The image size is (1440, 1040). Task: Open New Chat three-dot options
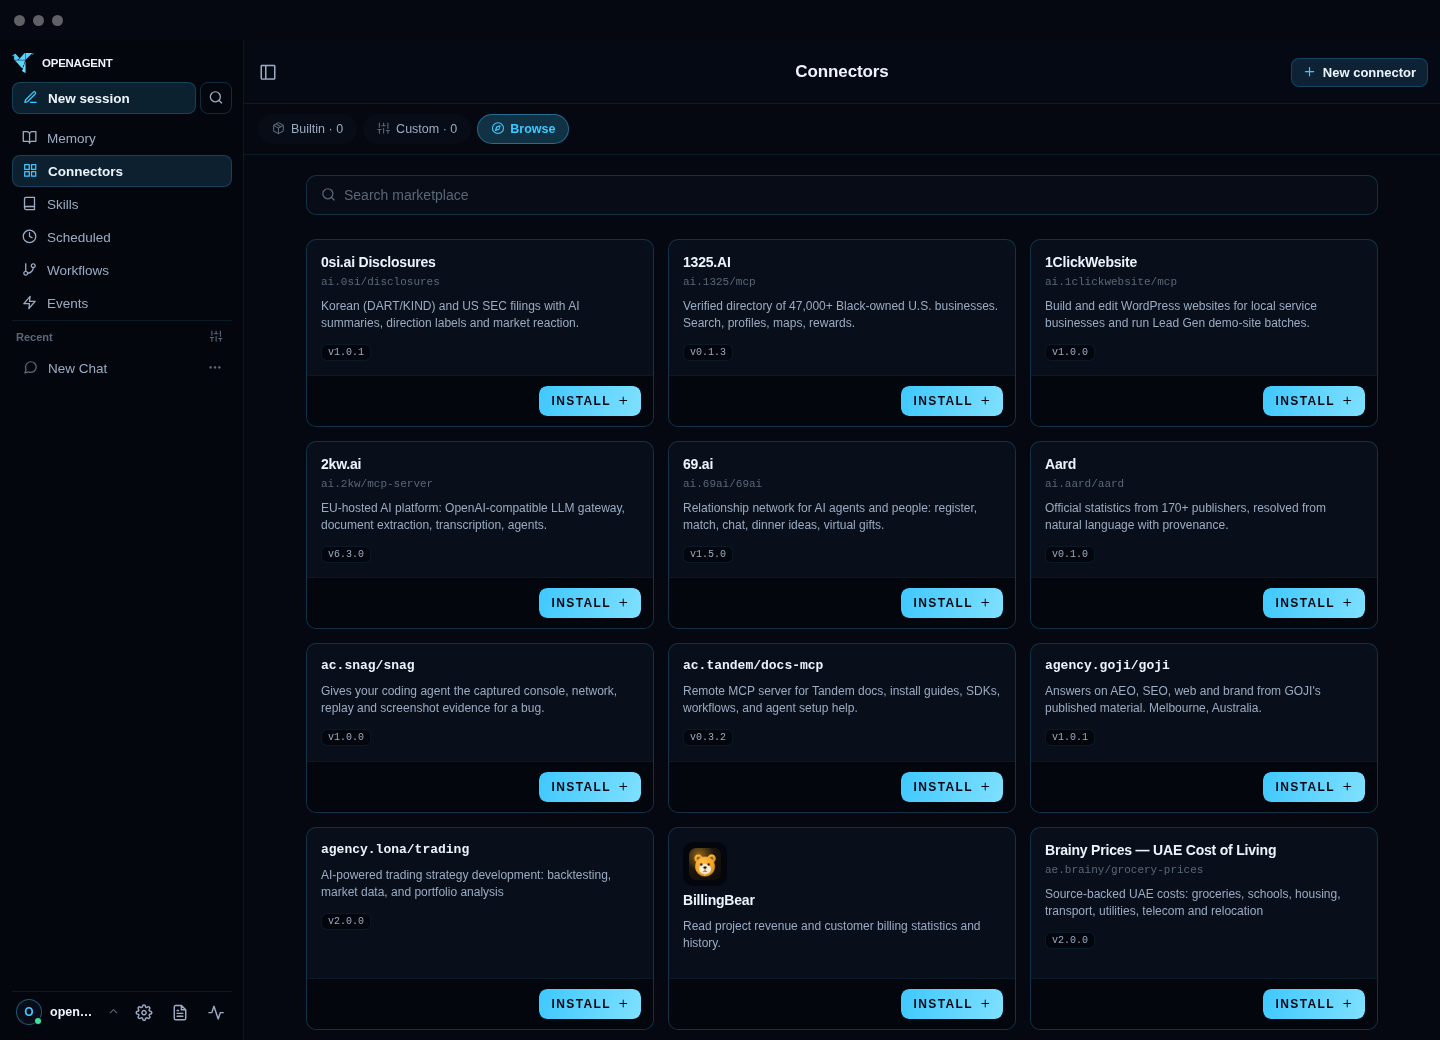(x=215, y=368)
